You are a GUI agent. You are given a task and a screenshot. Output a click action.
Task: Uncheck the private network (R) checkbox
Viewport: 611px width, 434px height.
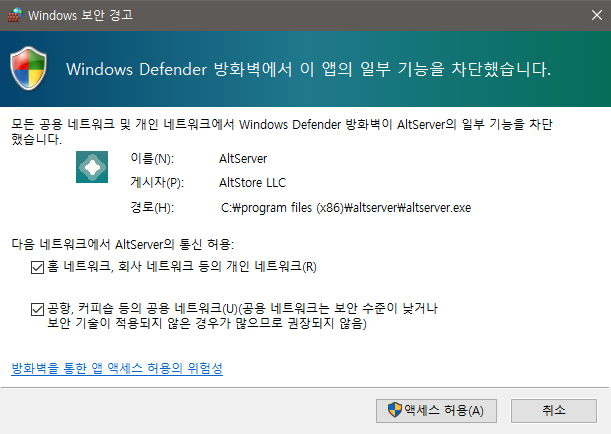coord(37,268)
